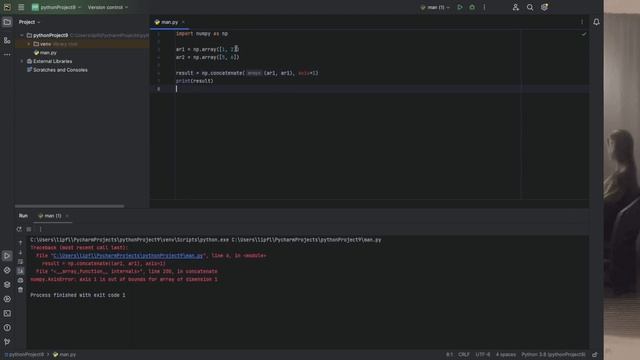The image size is (640, 360).
Task: Jump down the stack trace arrow
Action: tap(20, 252)
